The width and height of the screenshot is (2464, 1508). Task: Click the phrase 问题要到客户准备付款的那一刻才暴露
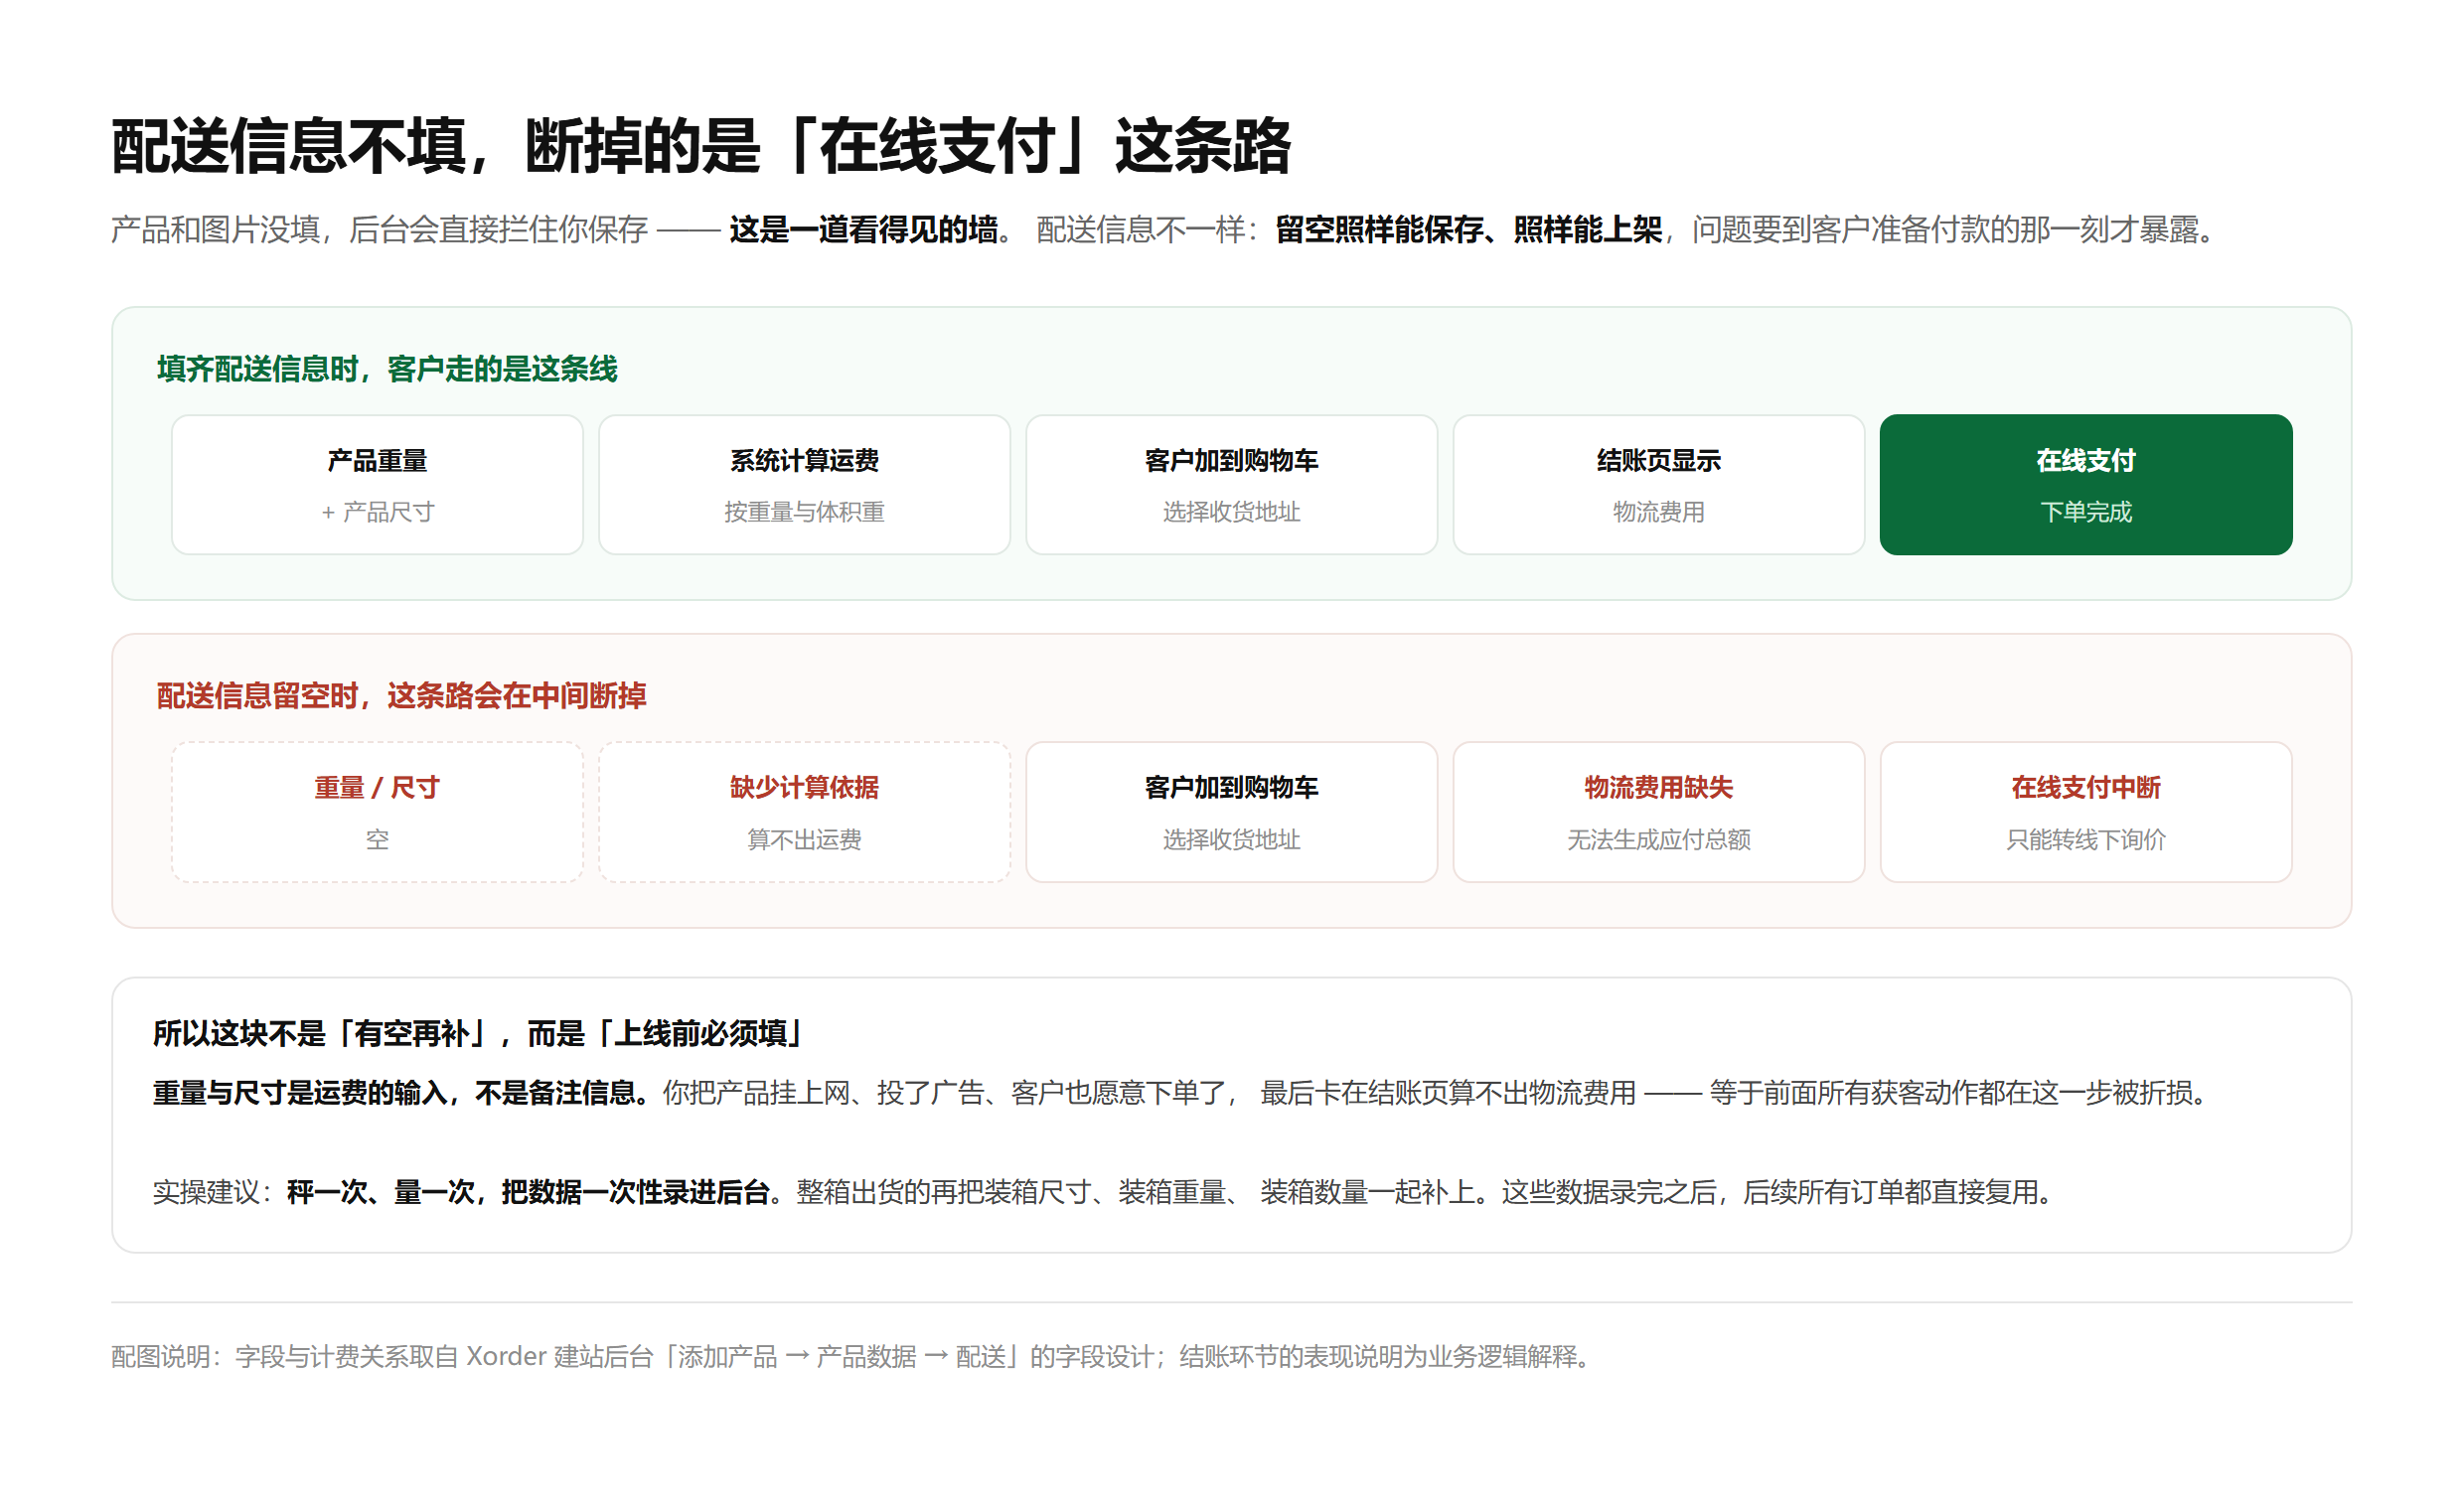[x=1945, y=230]
